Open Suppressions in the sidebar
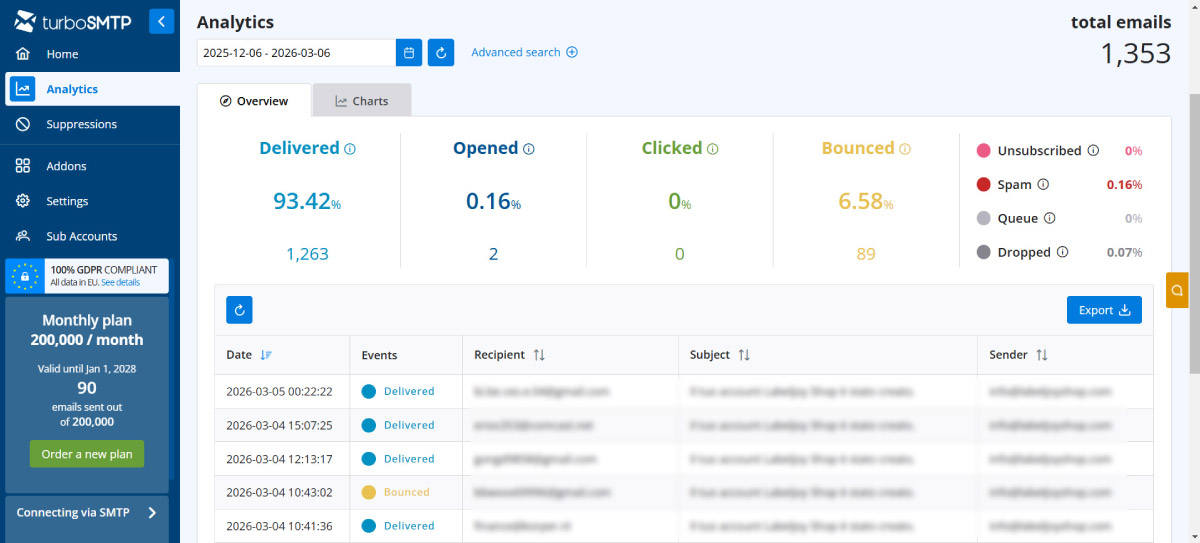Screen dimensions: 1200x543 point(81,124)
